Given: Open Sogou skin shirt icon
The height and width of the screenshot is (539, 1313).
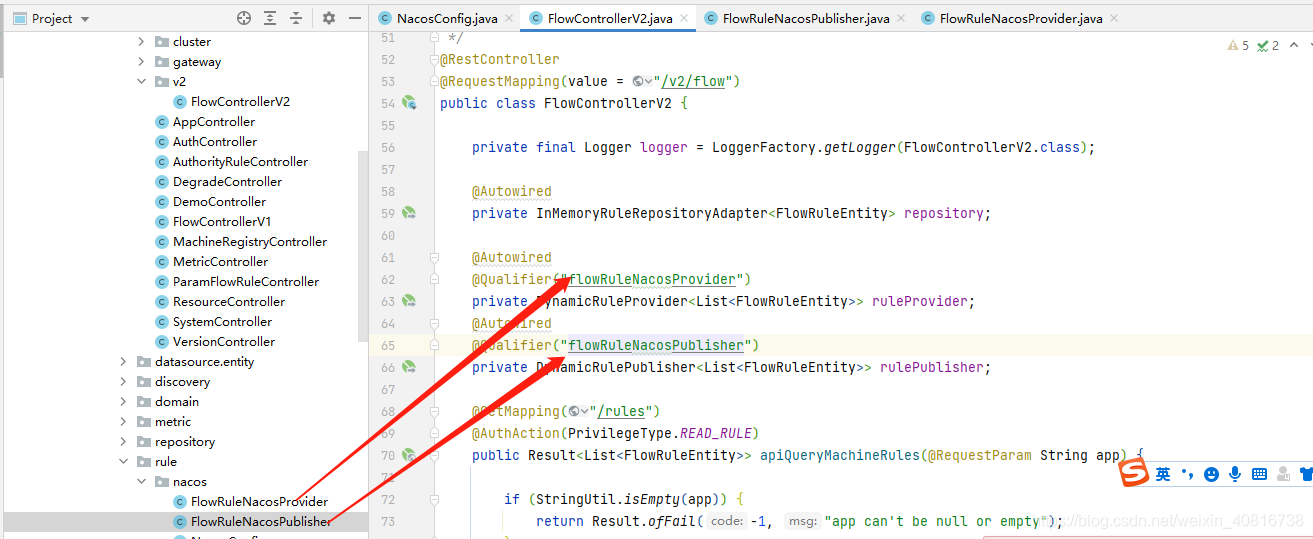Looking at the screenshot, I should 1306,474.
